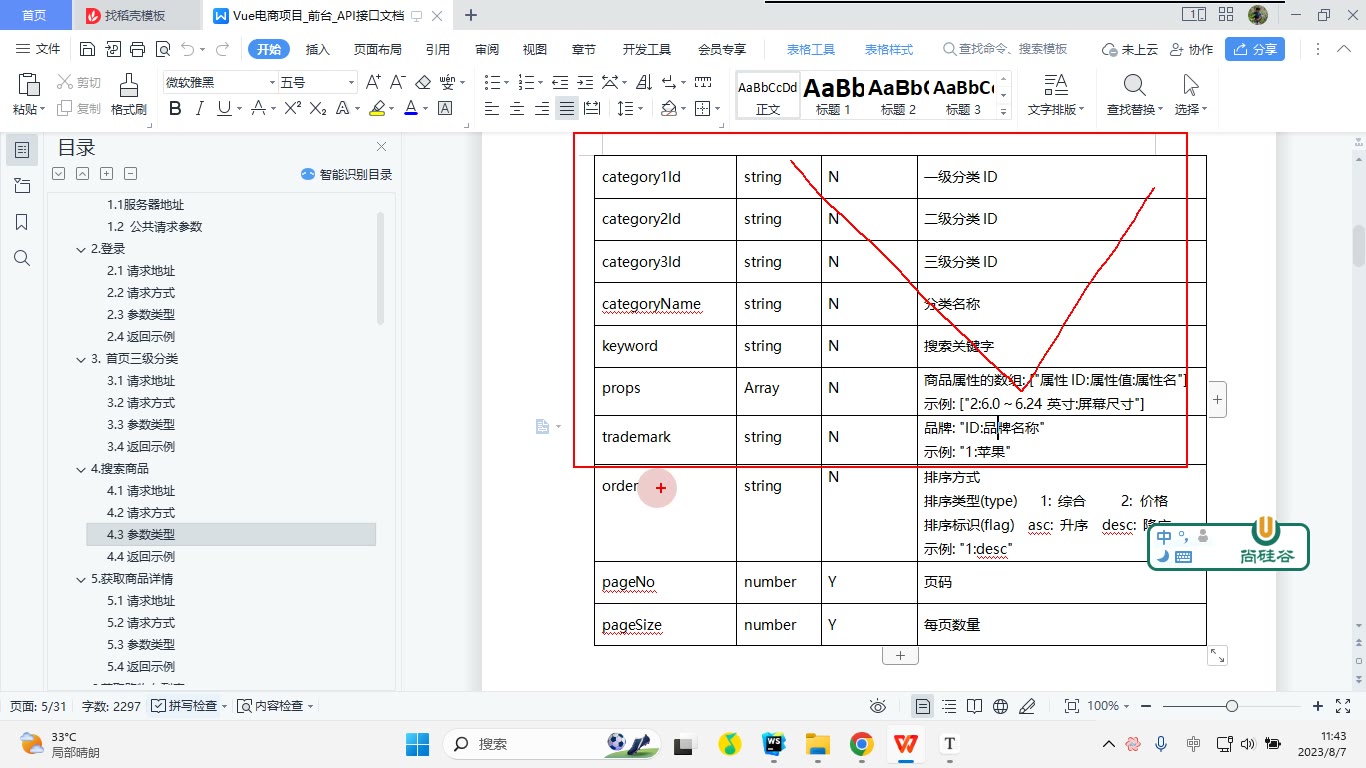Collapse the 2.登录 outline section

[x=82, y=249]
